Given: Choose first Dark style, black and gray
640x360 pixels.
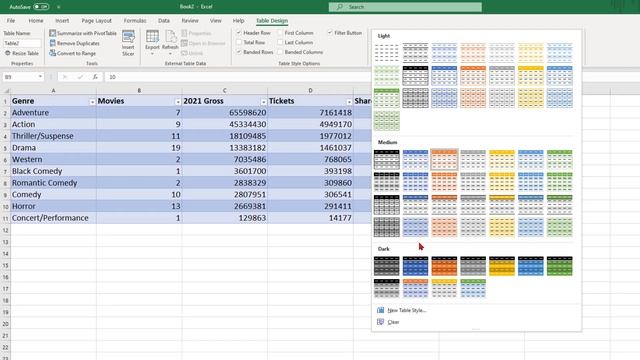Looking at the screenshot, I should pos(387,266).
